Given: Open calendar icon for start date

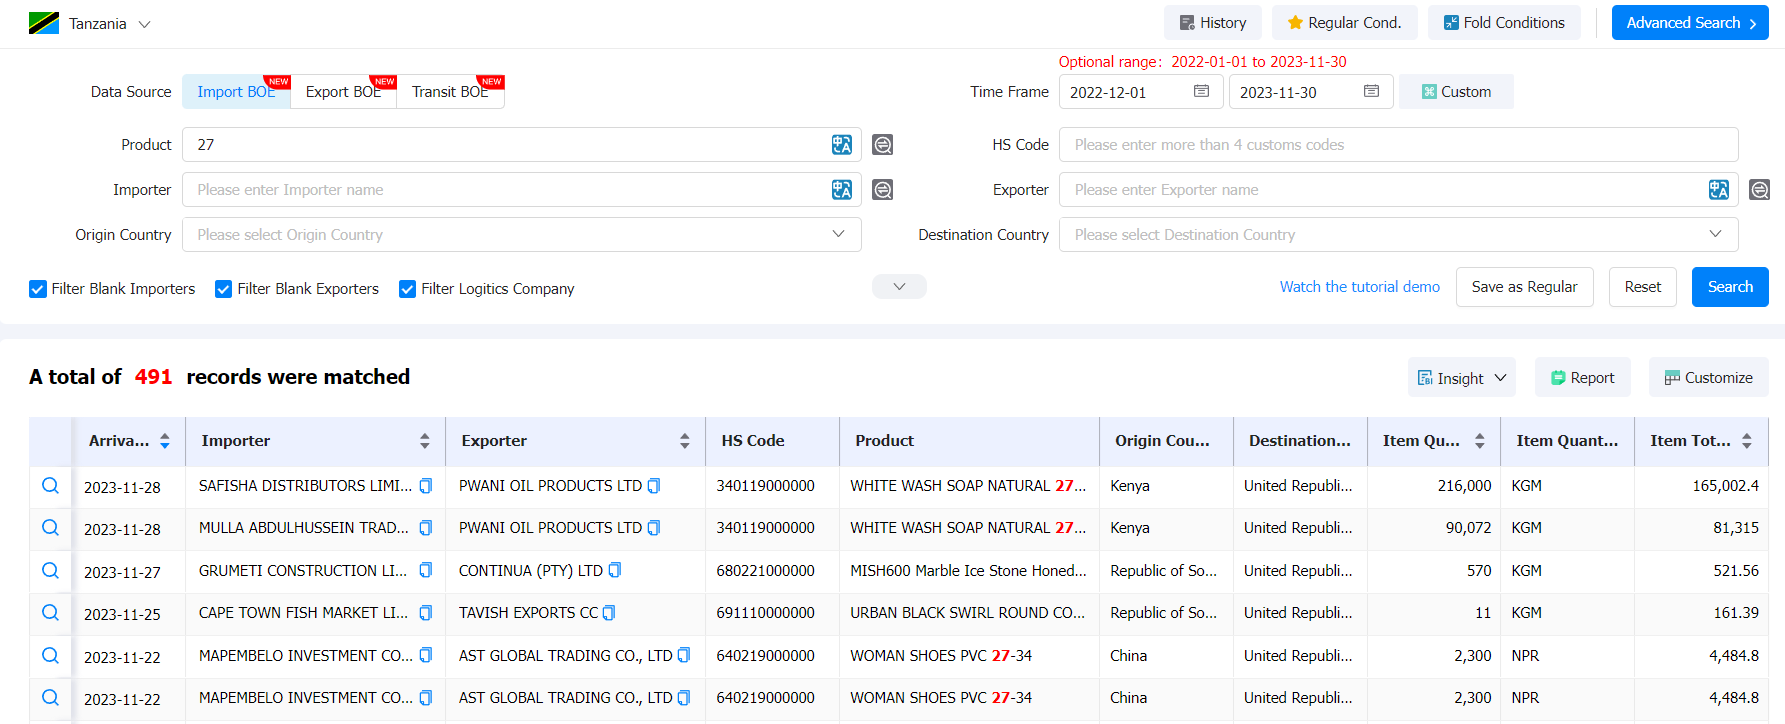Looking at the screenshot, I should [x=1201, y=91].
